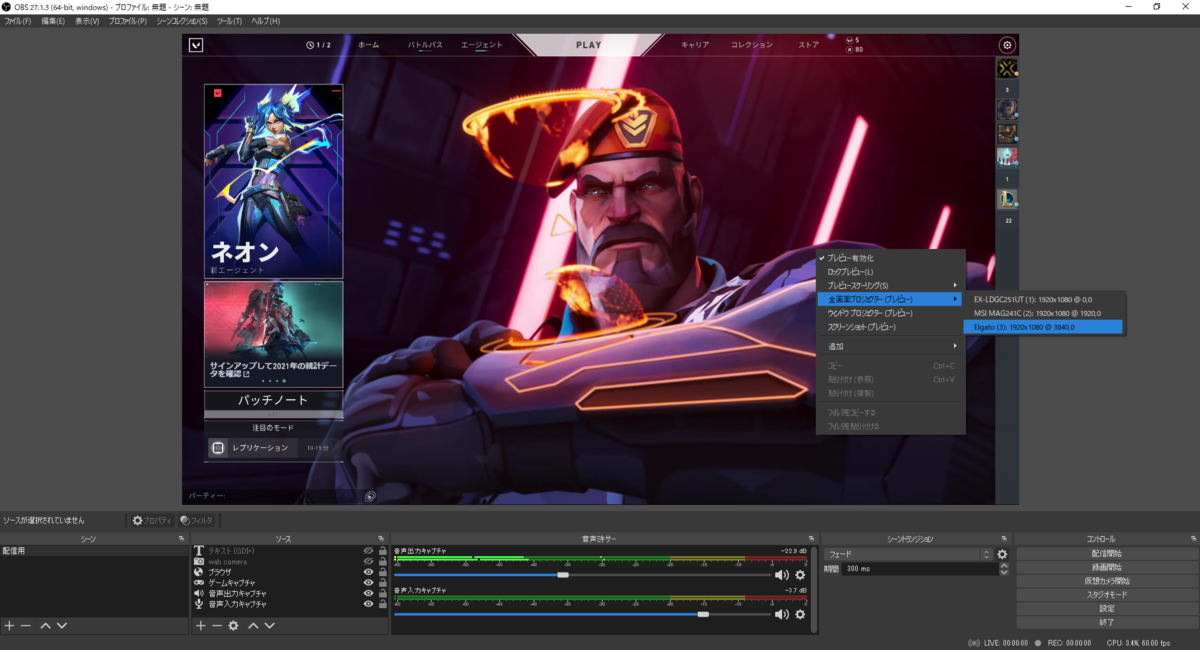Toggle lock for ゲームキャプチャ source
This screenshot has height=650, width=1200.
(x=382, y=583)
